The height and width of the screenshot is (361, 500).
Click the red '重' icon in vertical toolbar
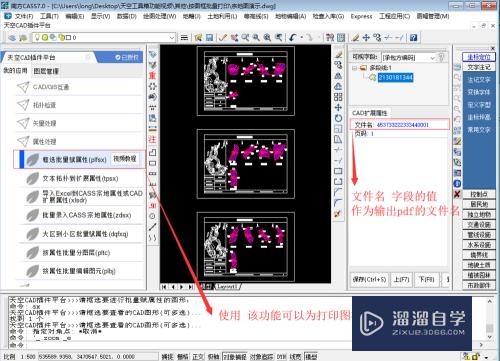152,75
